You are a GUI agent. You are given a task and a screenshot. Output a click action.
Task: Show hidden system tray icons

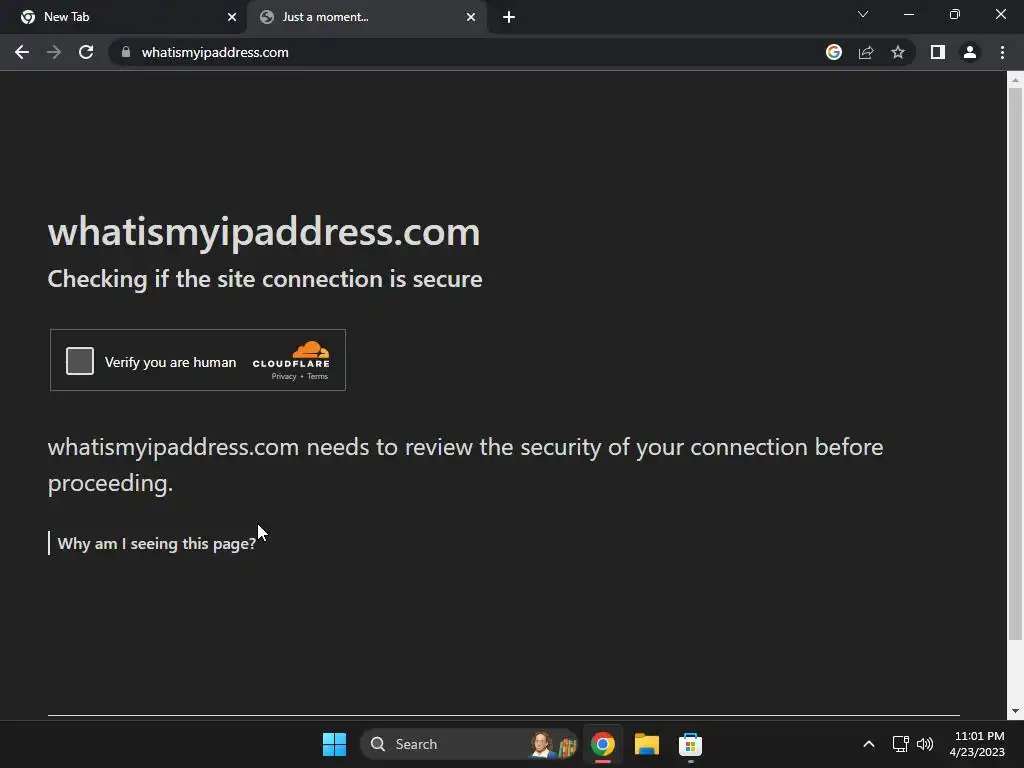[869, 744]
